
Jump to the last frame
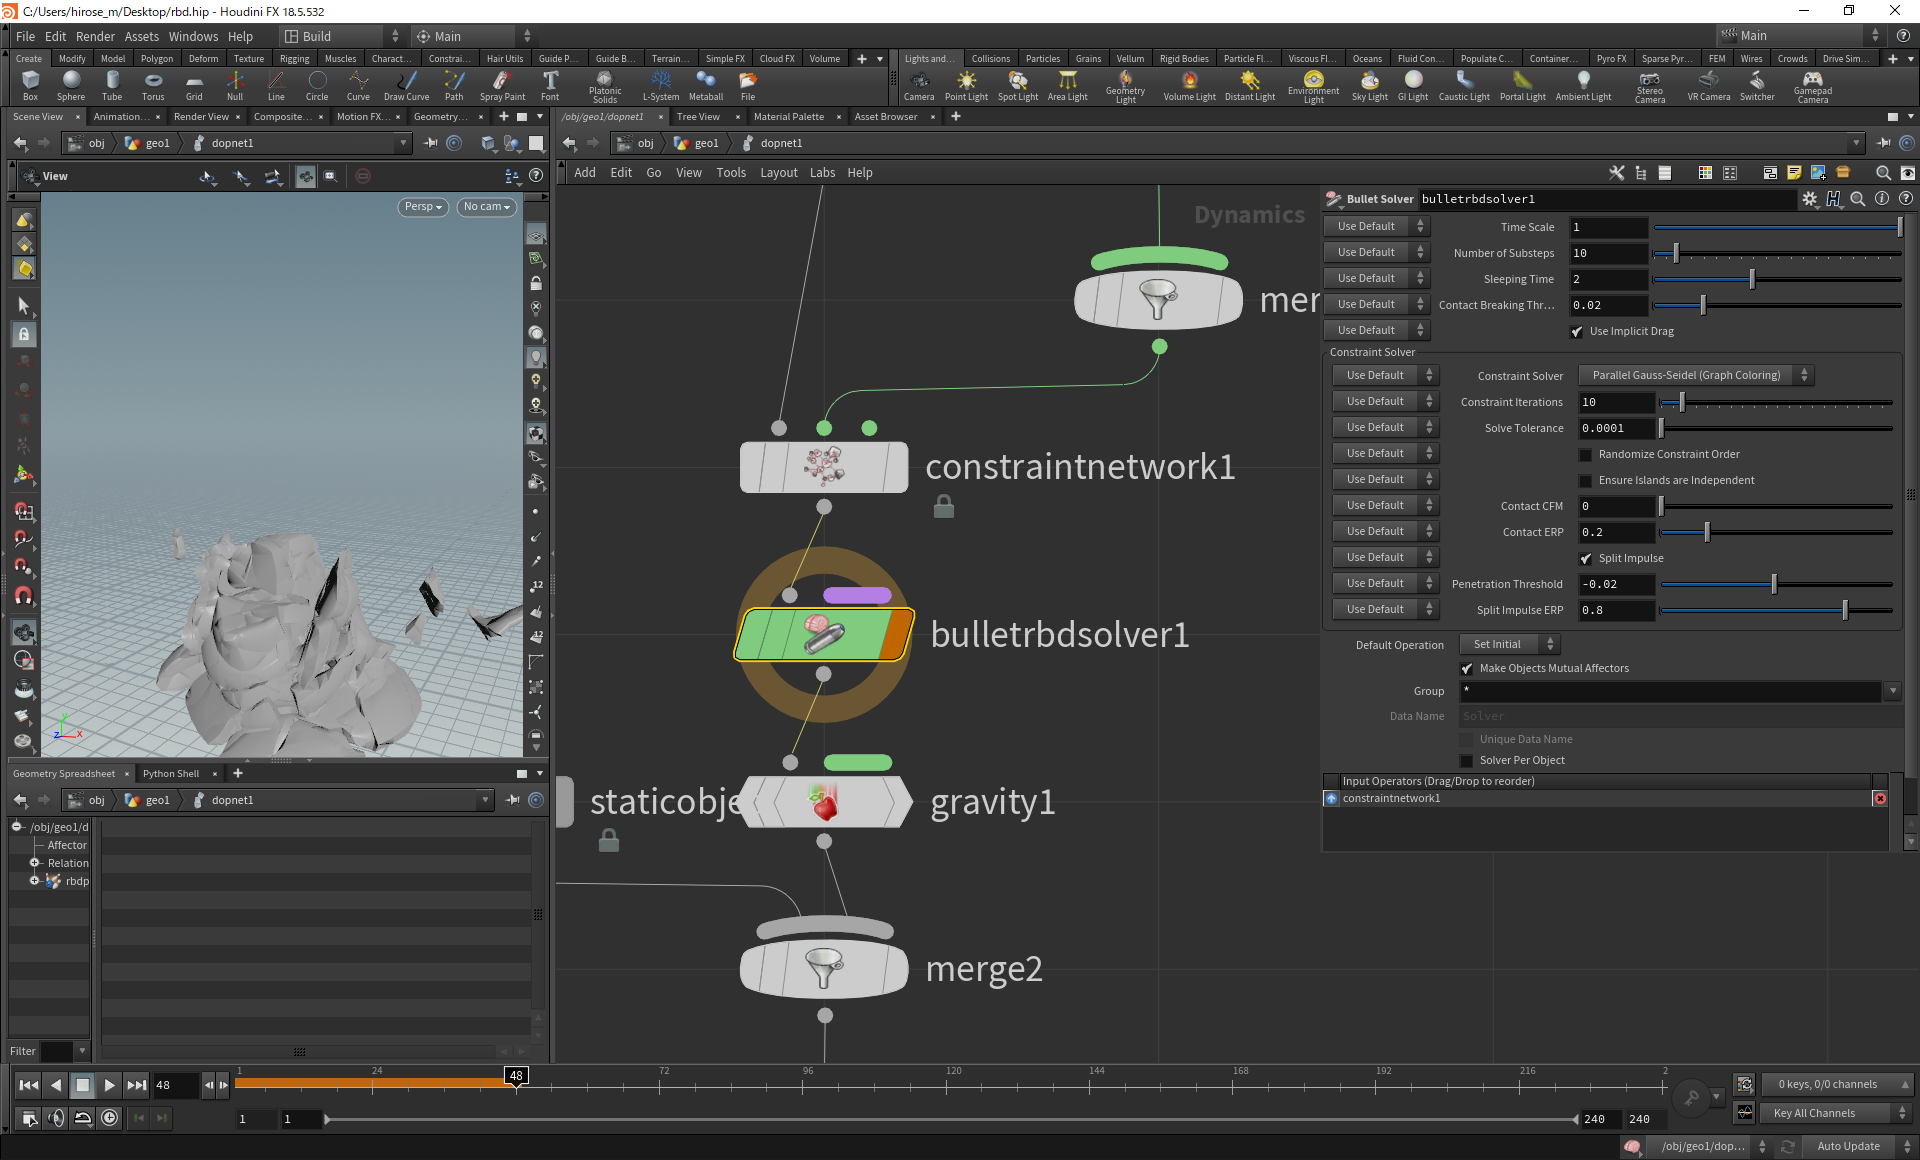tap(137, 1085)
